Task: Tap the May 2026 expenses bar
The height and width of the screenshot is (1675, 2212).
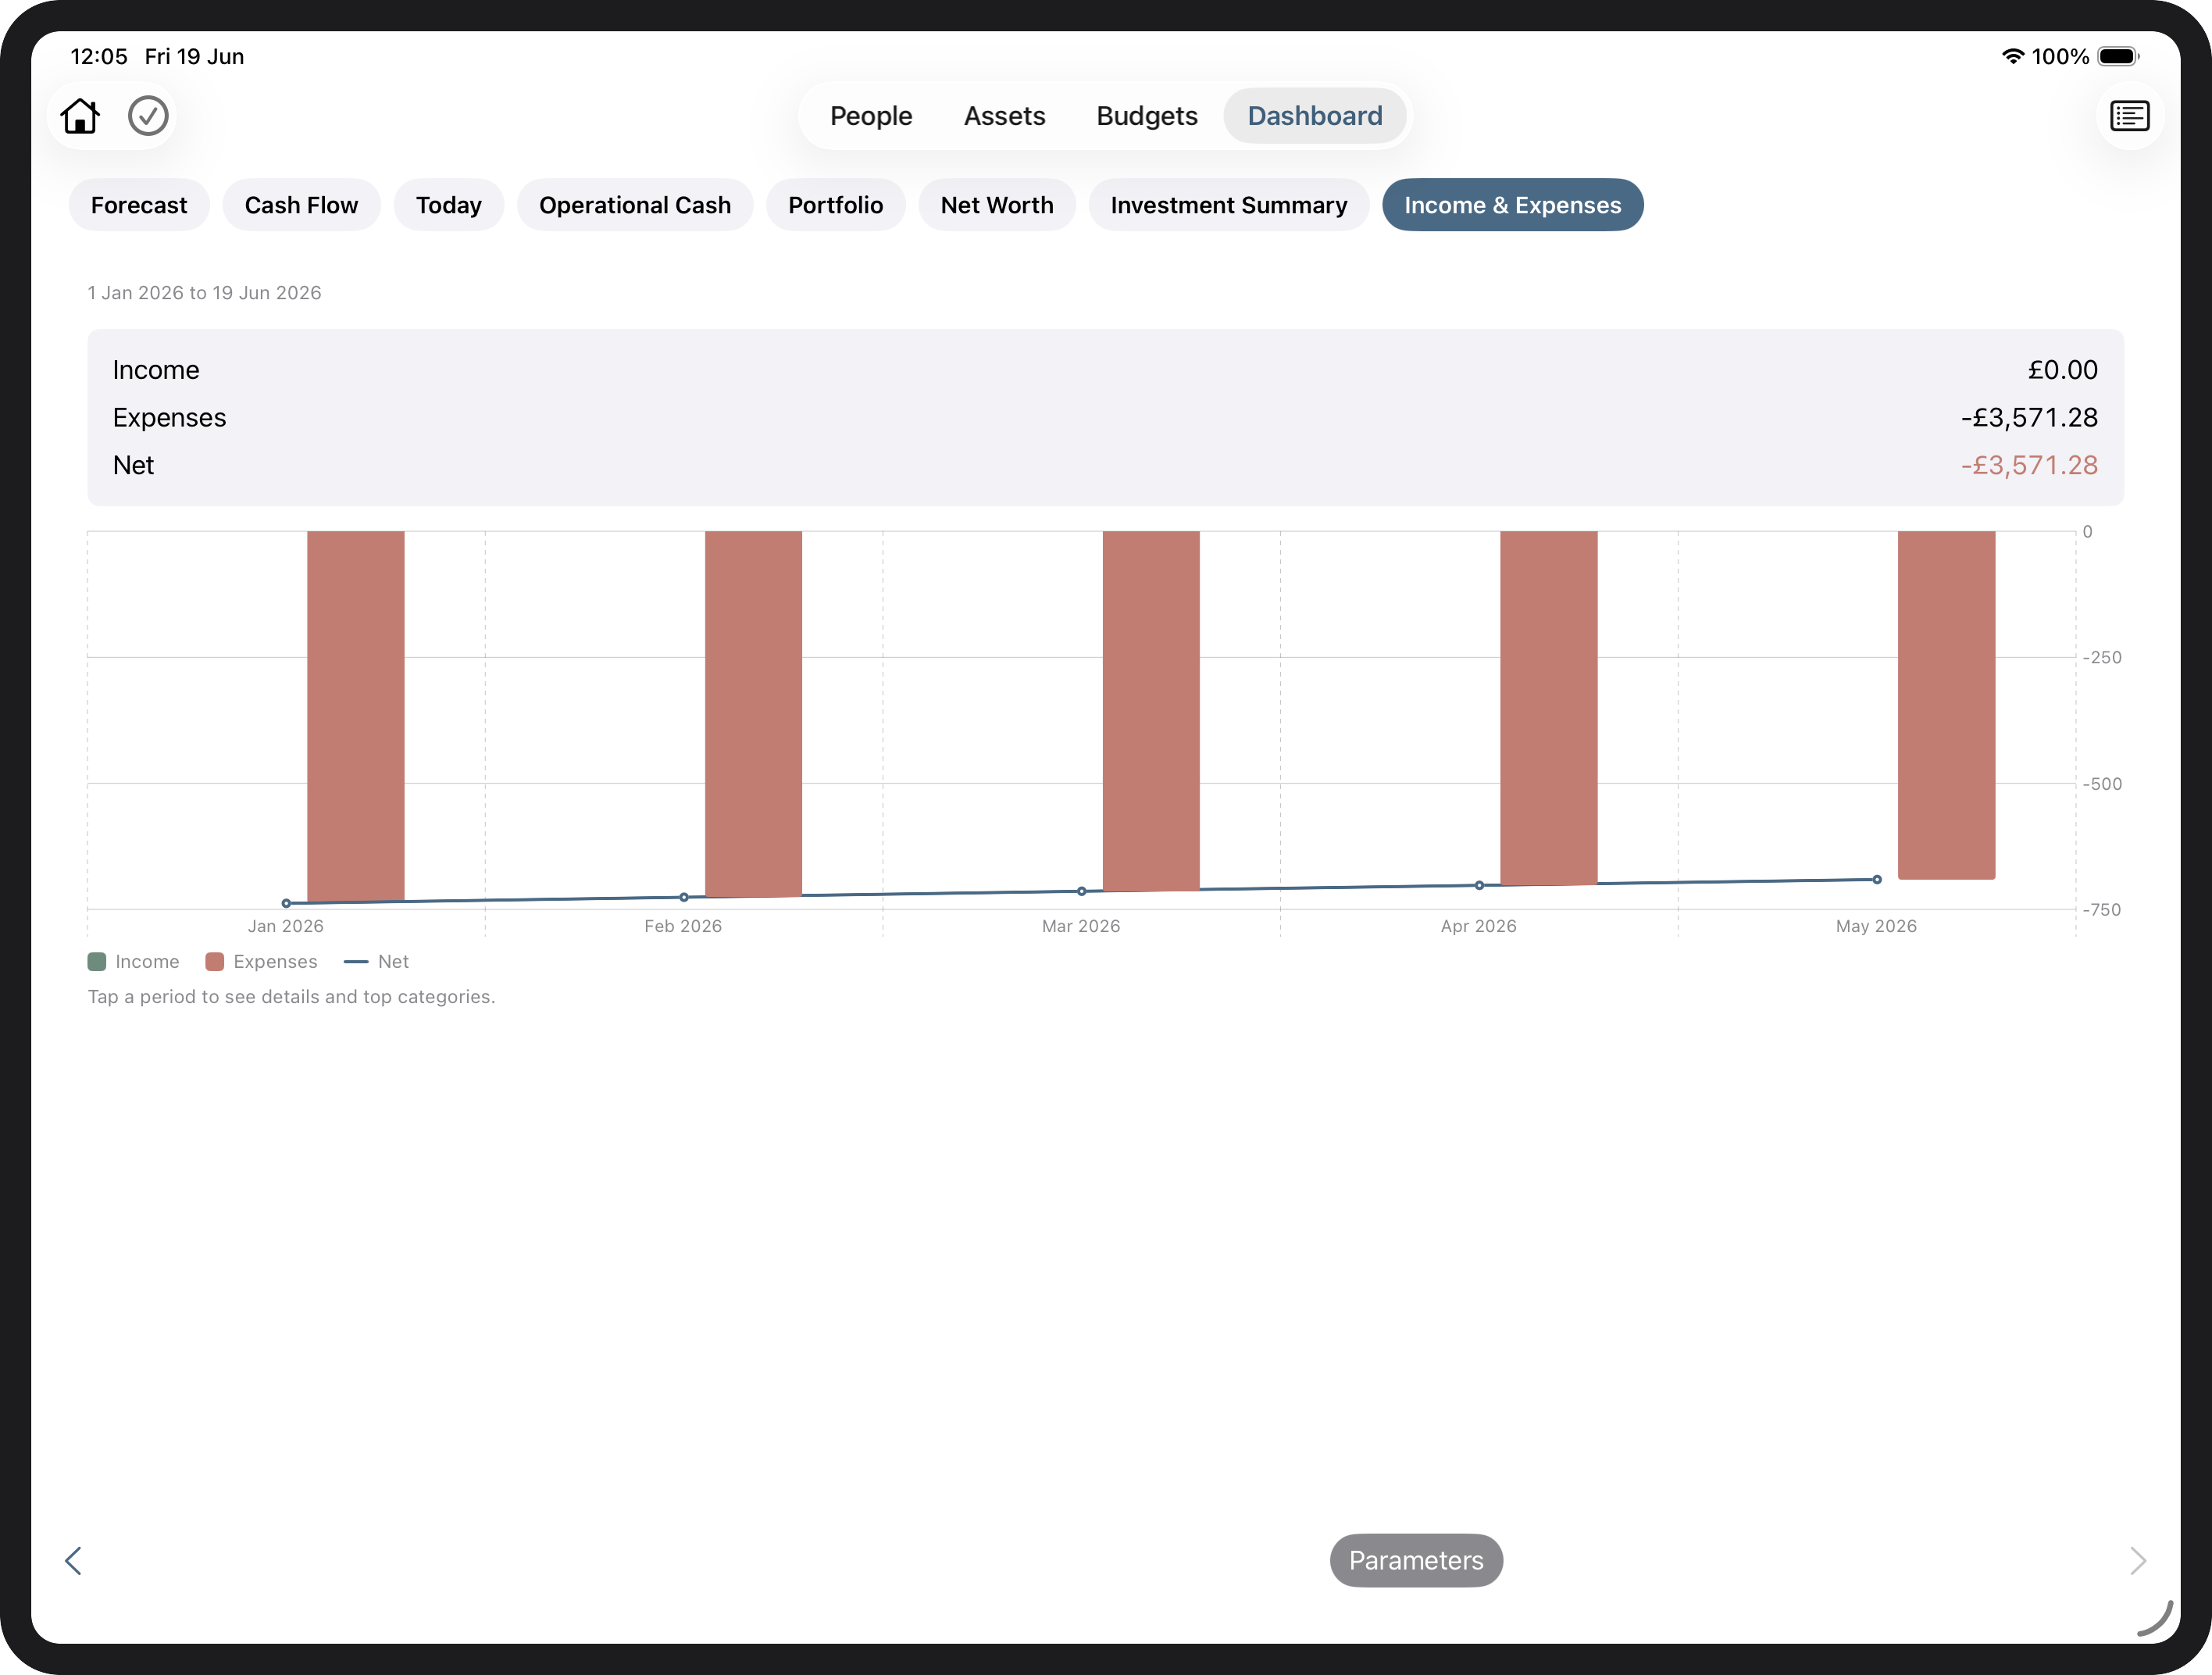Action: click(1946, 705)
